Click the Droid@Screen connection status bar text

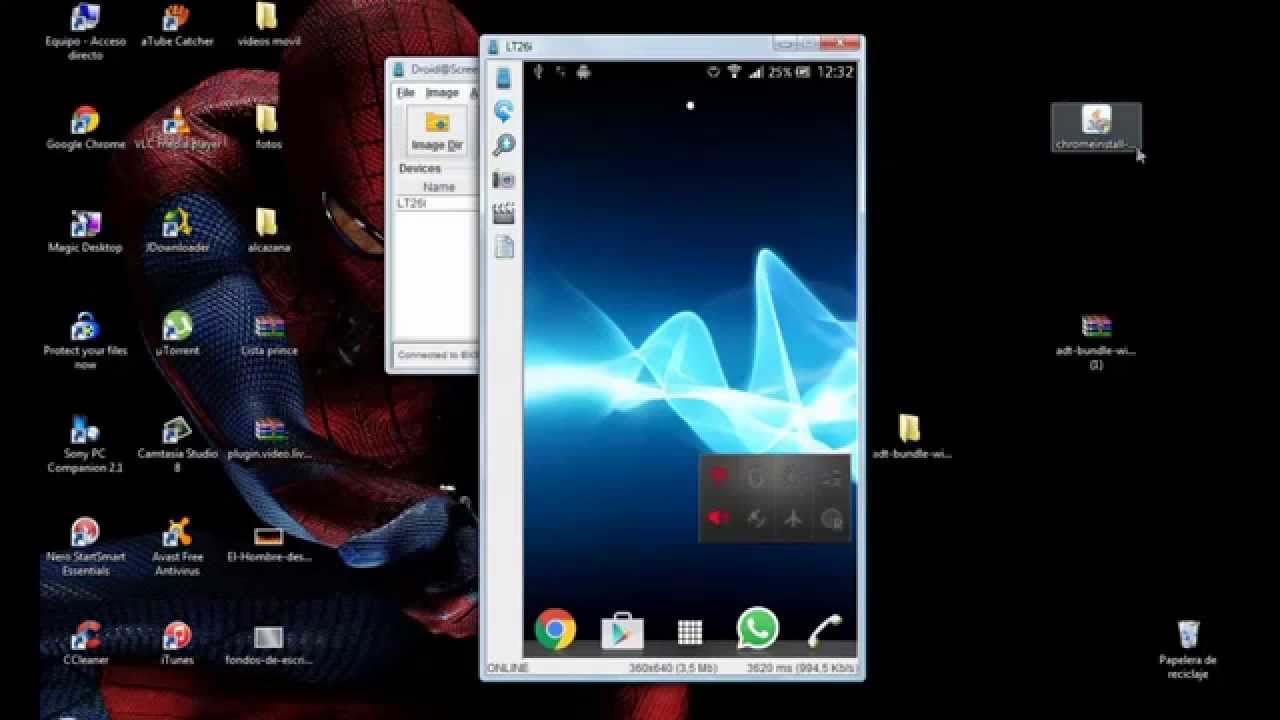click(x=437, y=355)
